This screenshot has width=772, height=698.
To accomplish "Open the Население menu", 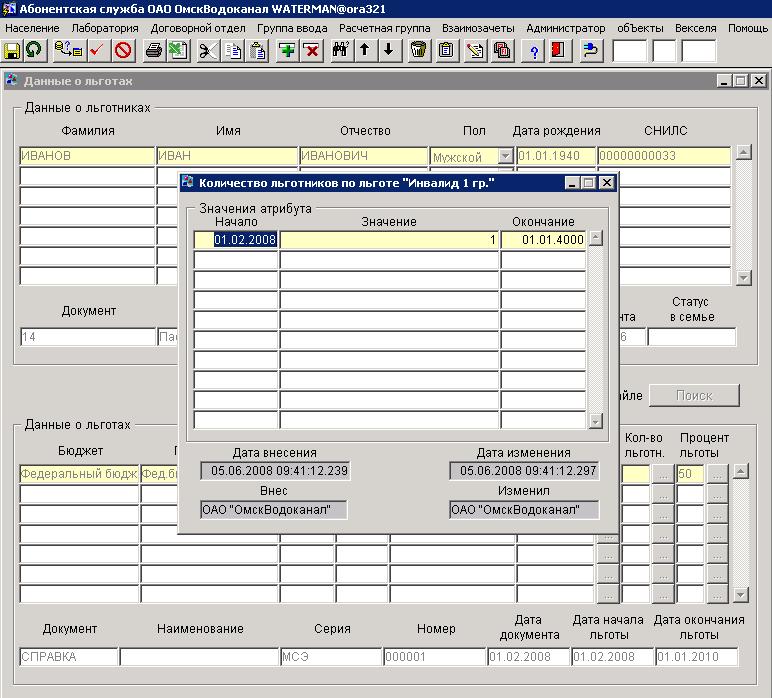I will [x=32, y=28].
